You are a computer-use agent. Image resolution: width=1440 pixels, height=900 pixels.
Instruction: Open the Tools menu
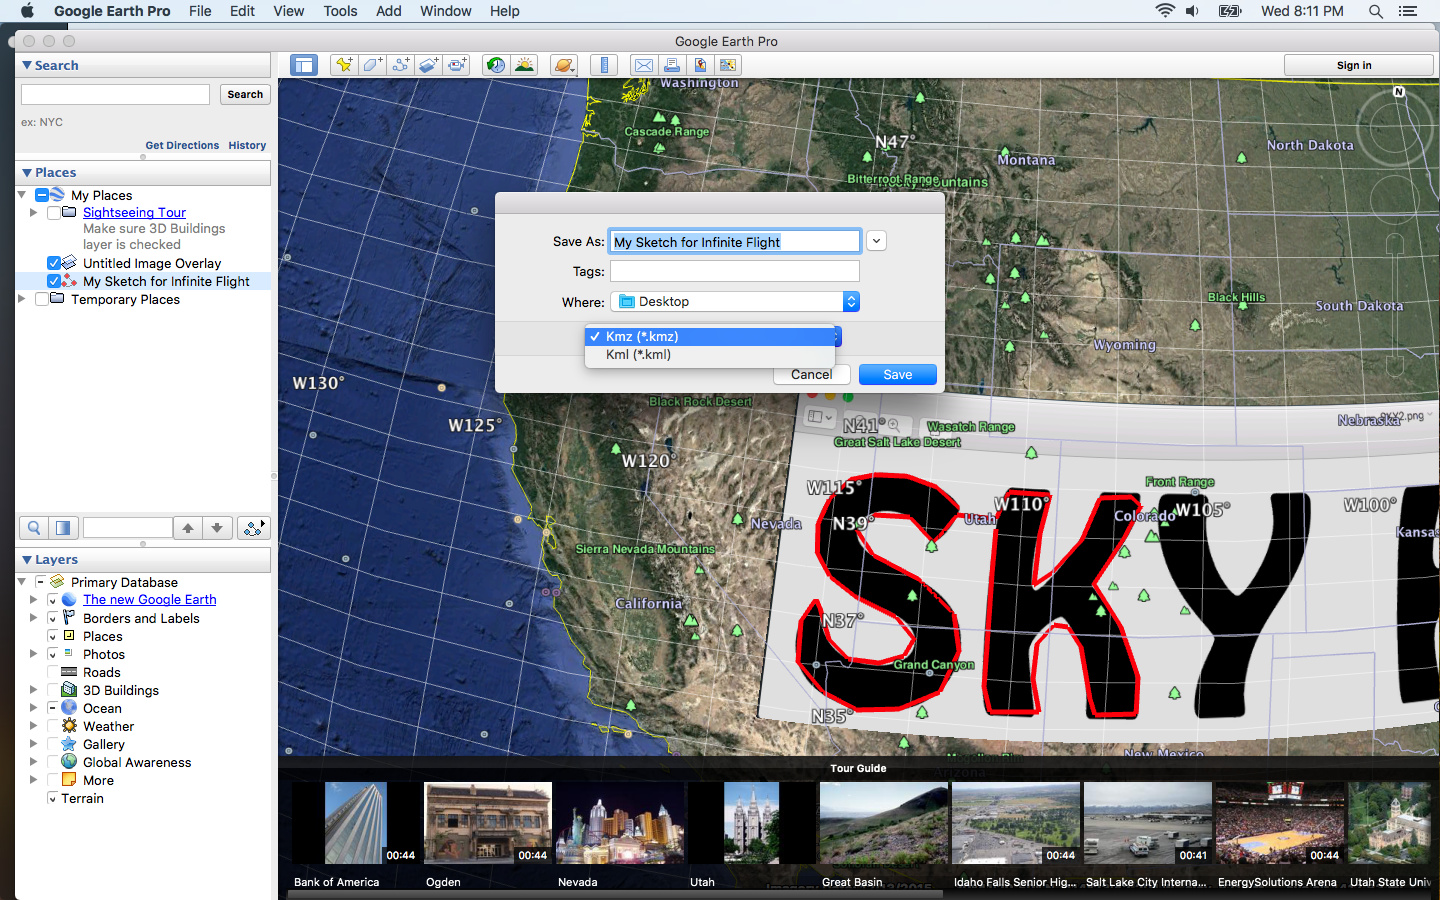pos(340,11)
